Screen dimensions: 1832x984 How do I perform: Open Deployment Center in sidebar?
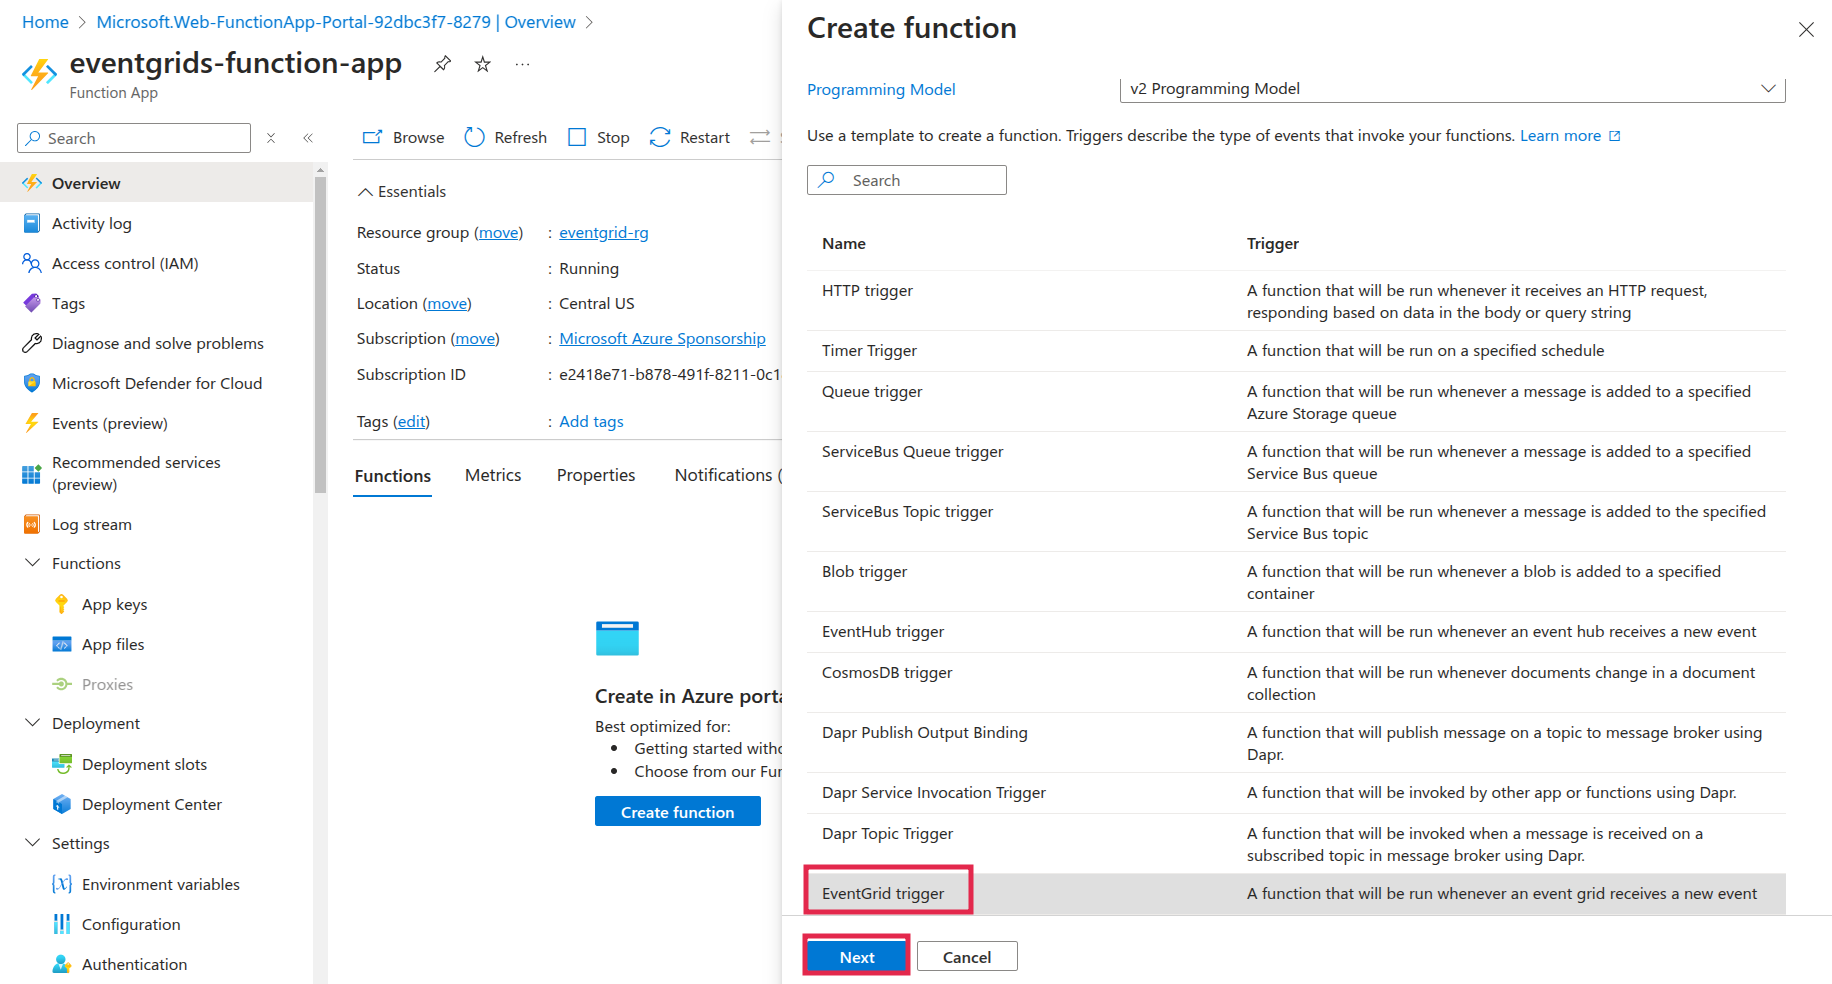151,804
